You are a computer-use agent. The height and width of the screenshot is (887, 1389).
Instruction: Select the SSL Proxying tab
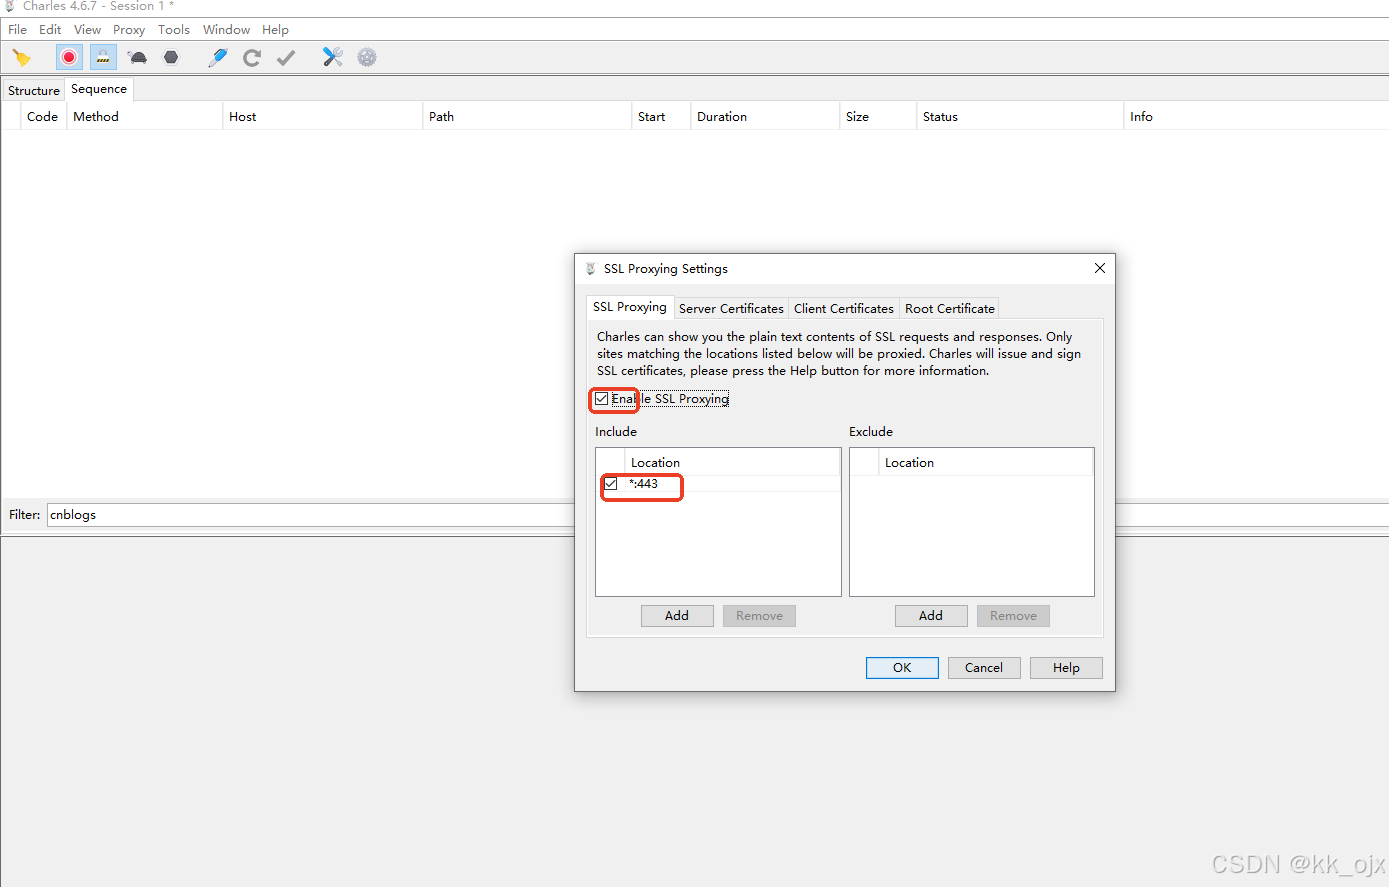click(630, 307)
